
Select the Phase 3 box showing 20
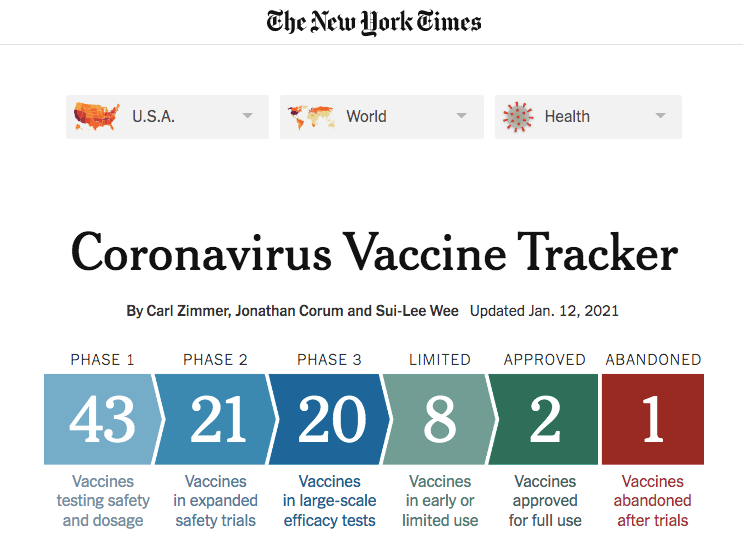(329, 419)
